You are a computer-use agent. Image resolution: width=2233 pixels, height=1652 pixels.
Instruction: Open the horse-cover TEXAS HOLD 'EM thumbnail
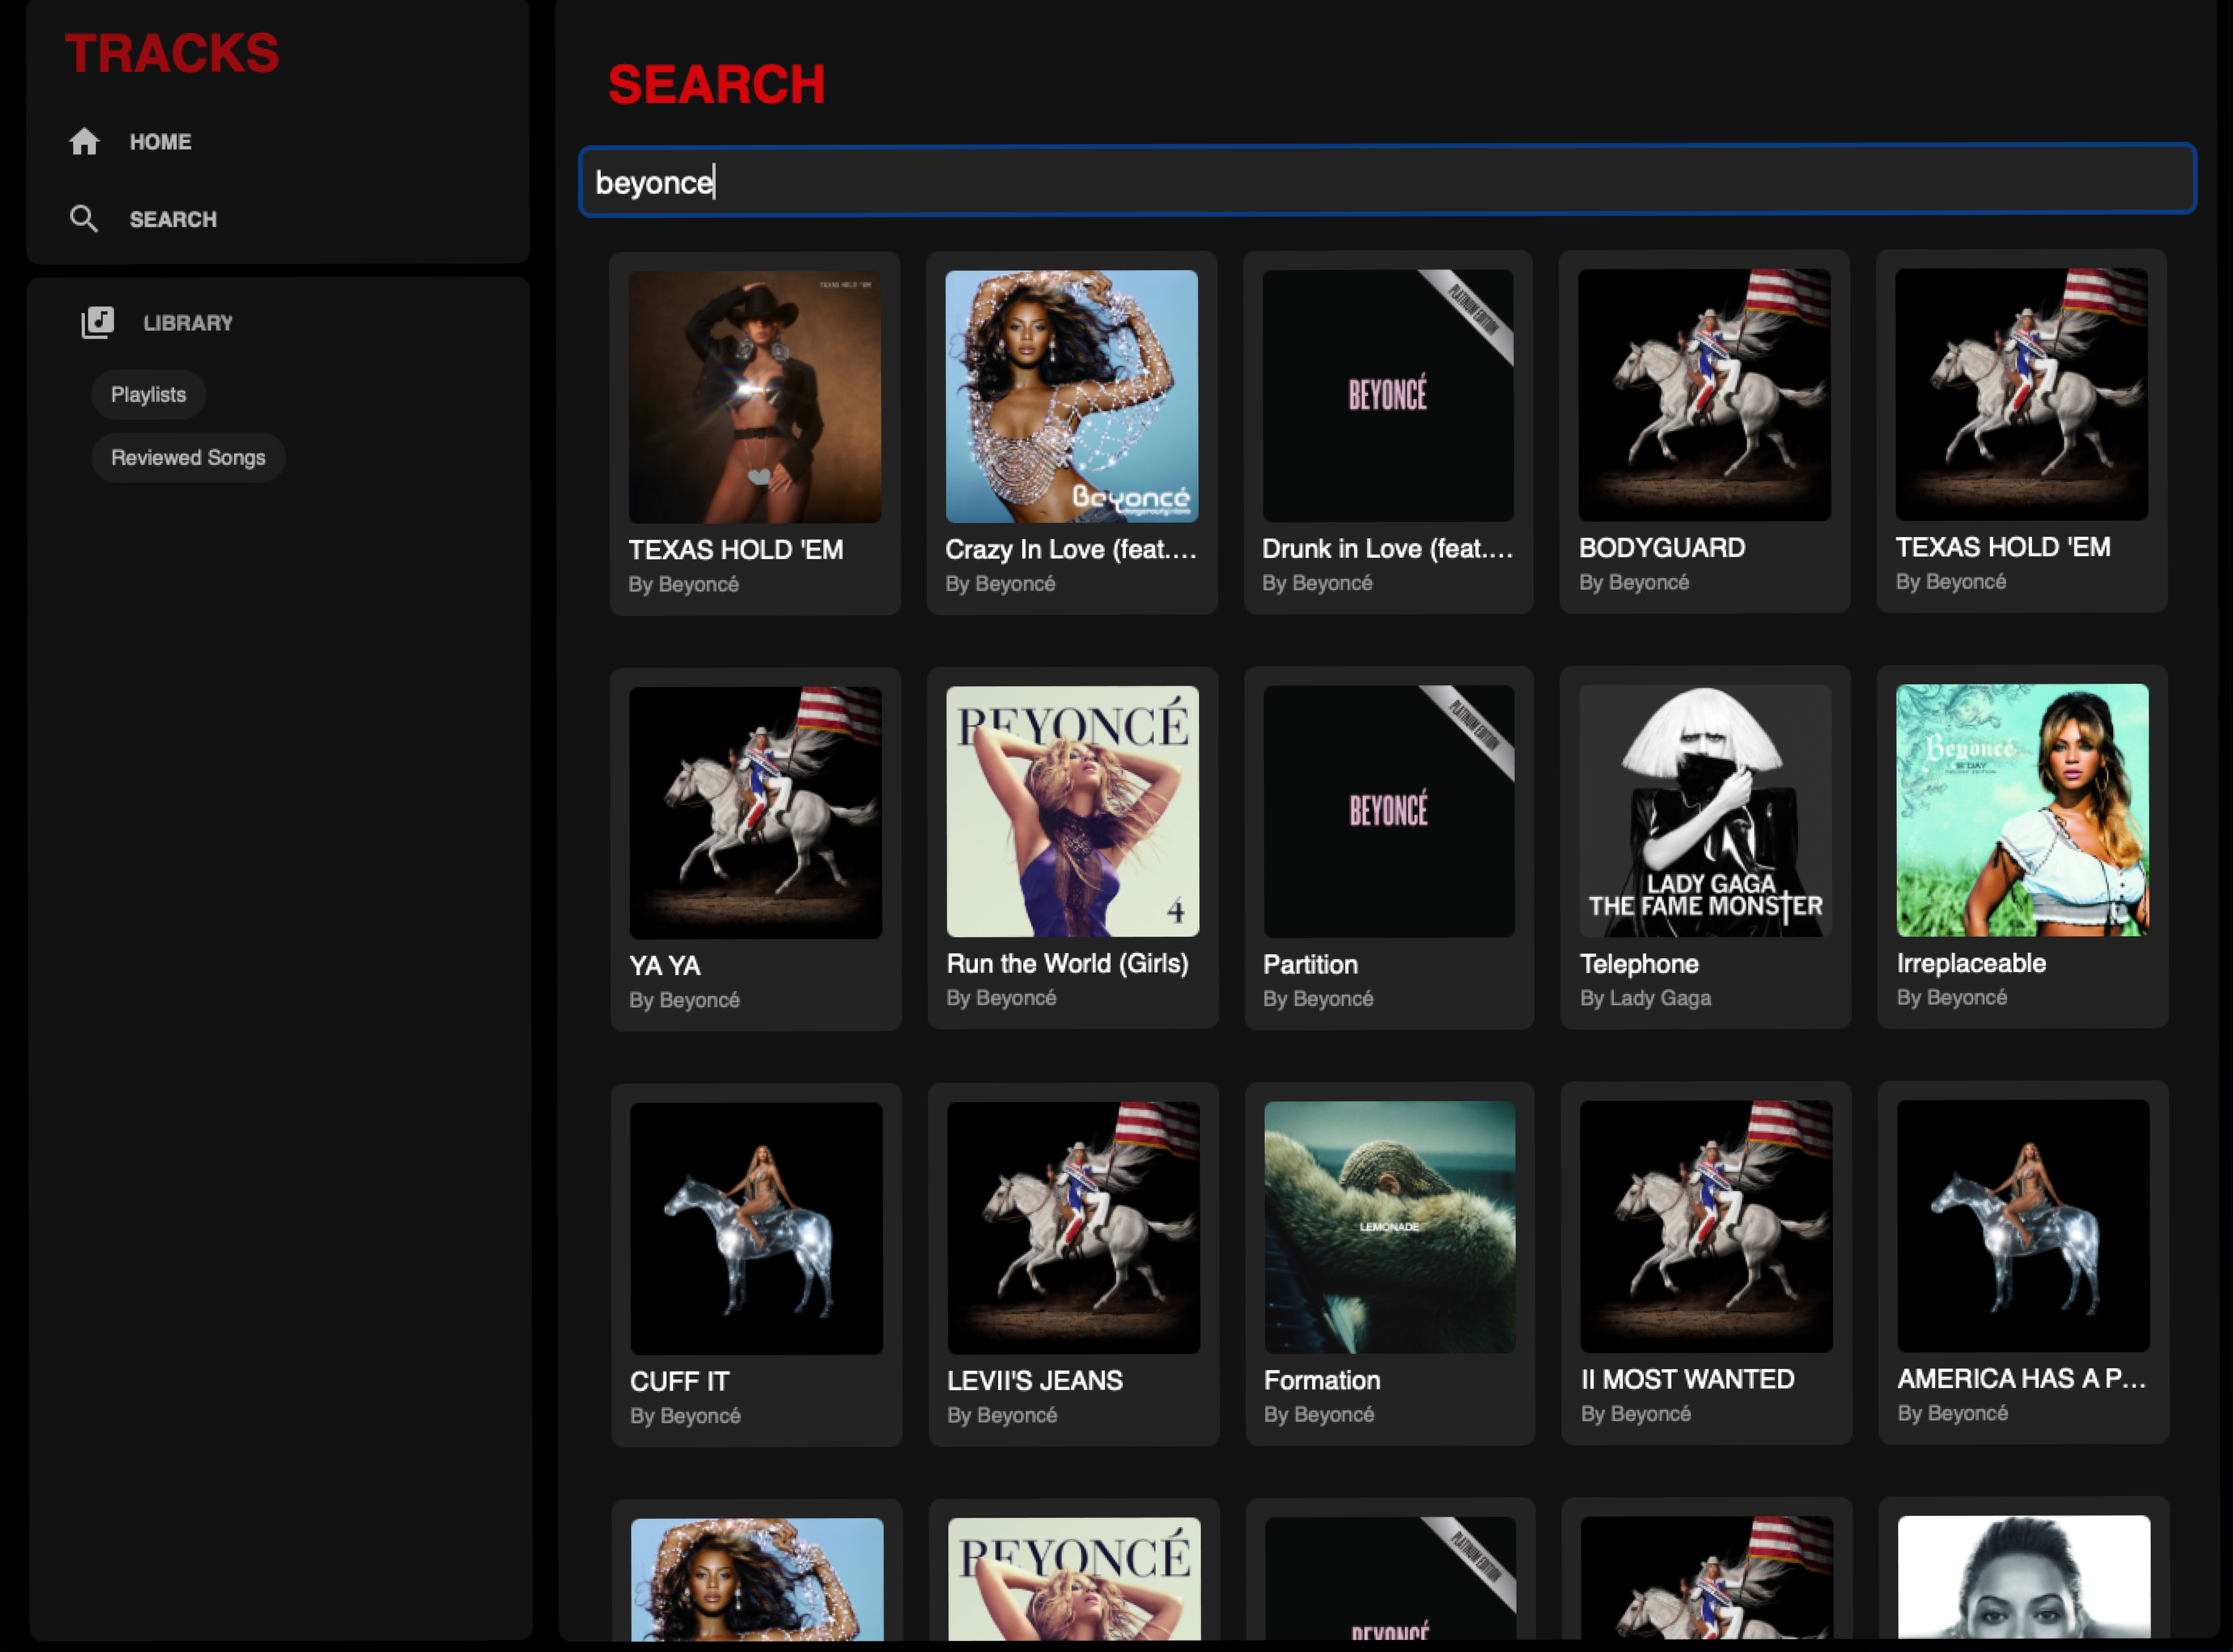[2021, 394]
